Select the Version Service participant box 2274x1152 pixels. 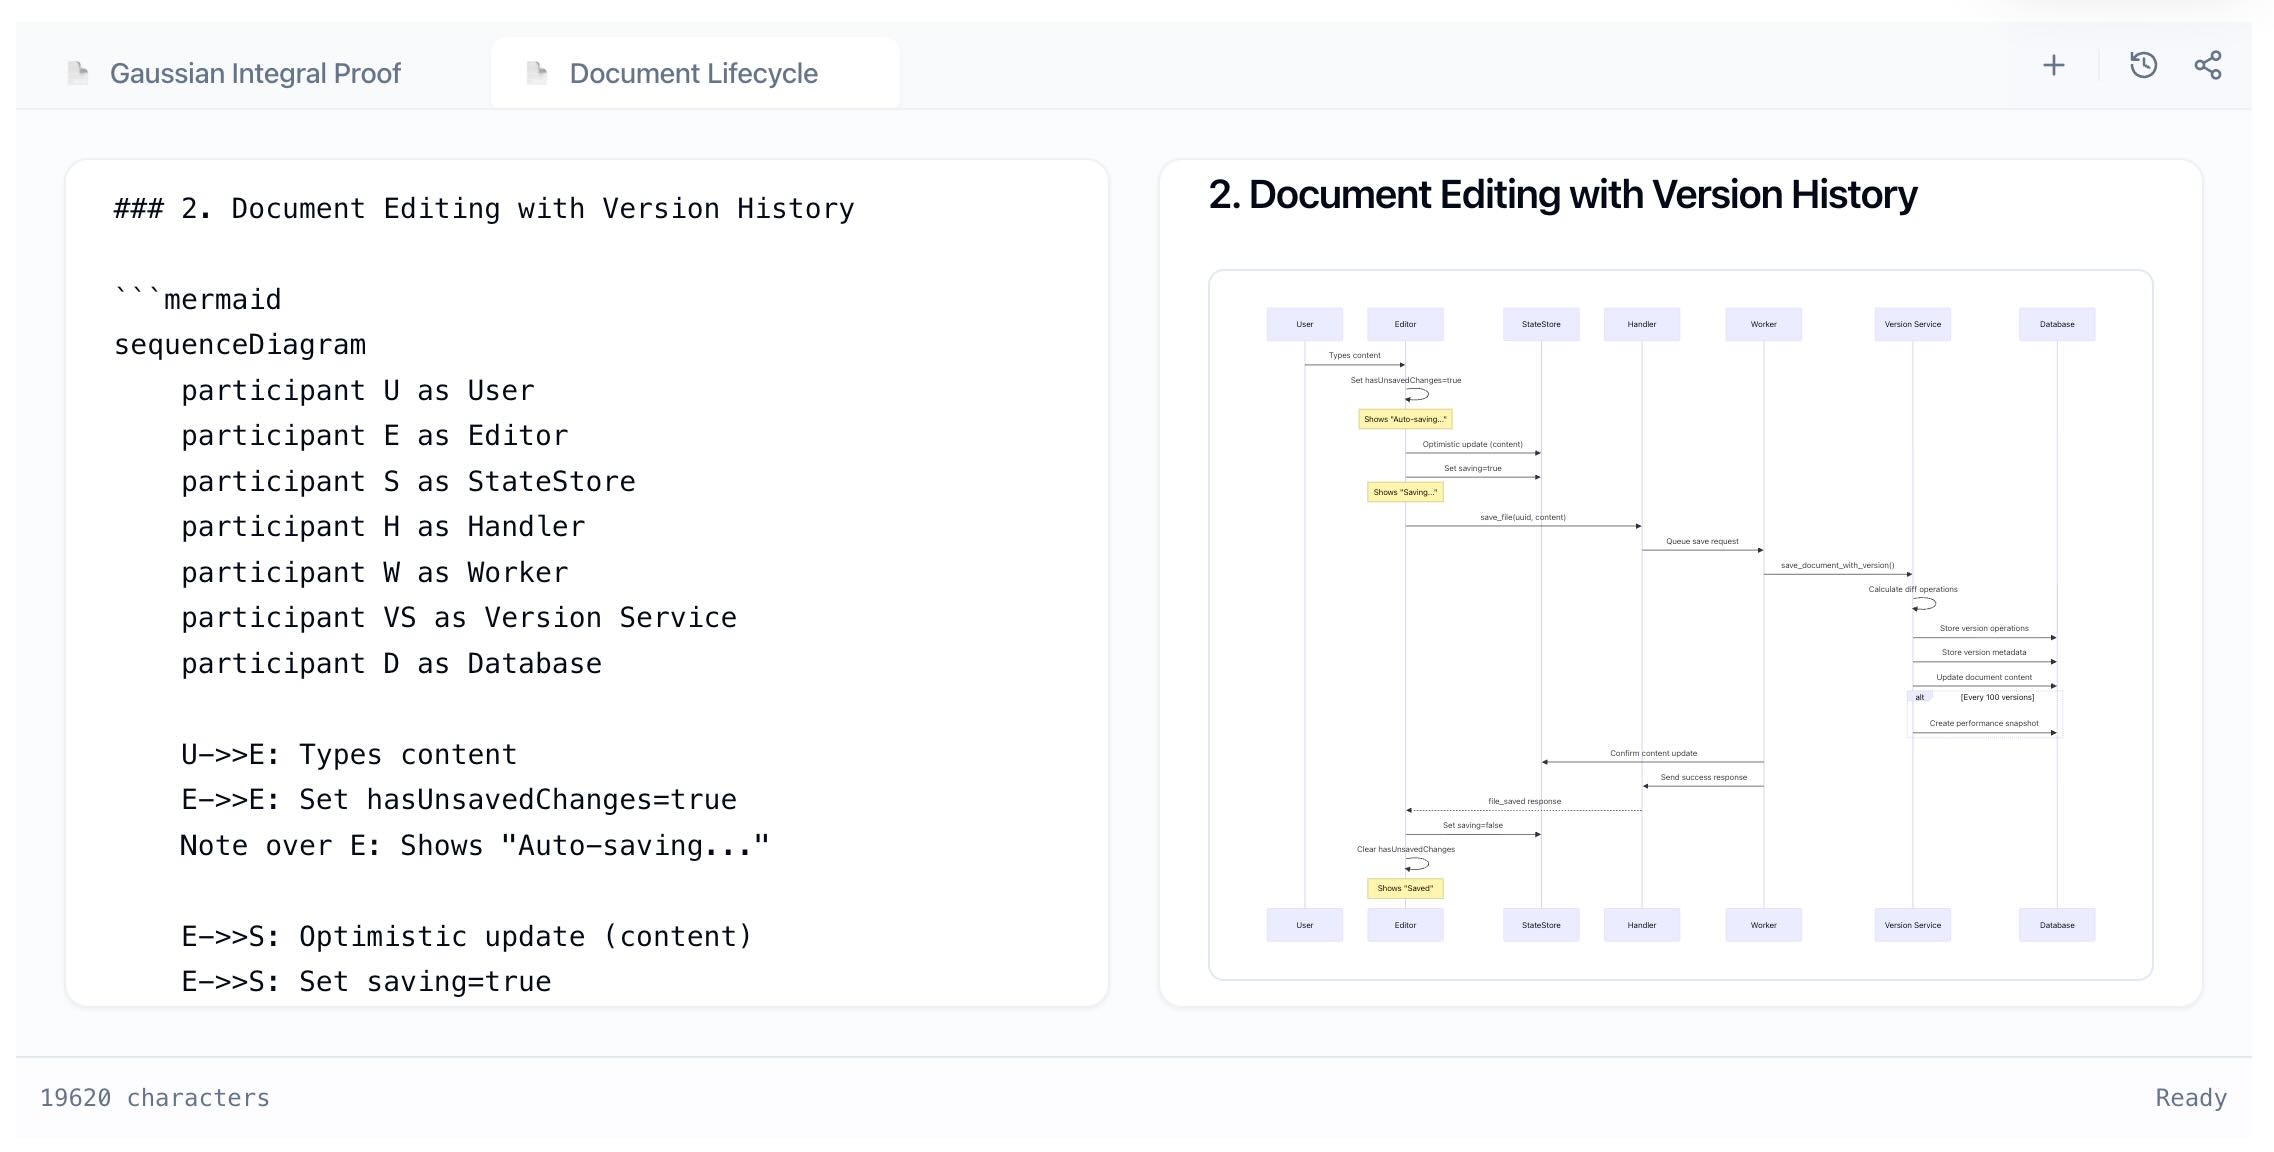pyautogui.click(x=1912, y=324)
